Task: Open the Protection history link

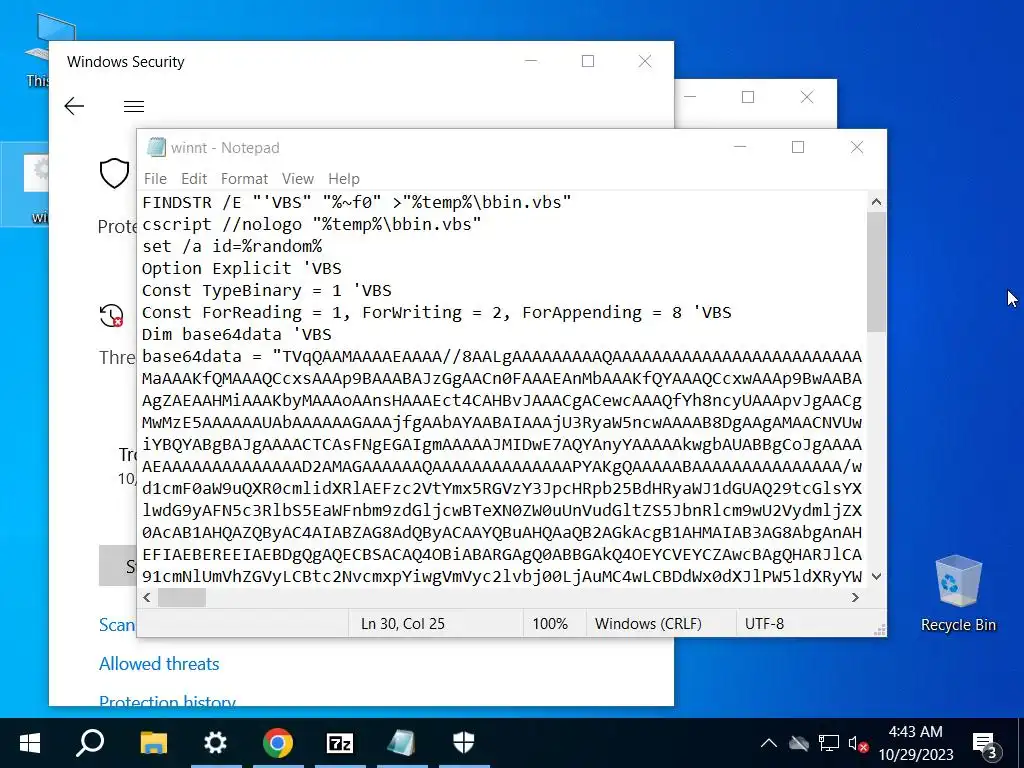Action: pyautogui.click(x=167, y=701)
